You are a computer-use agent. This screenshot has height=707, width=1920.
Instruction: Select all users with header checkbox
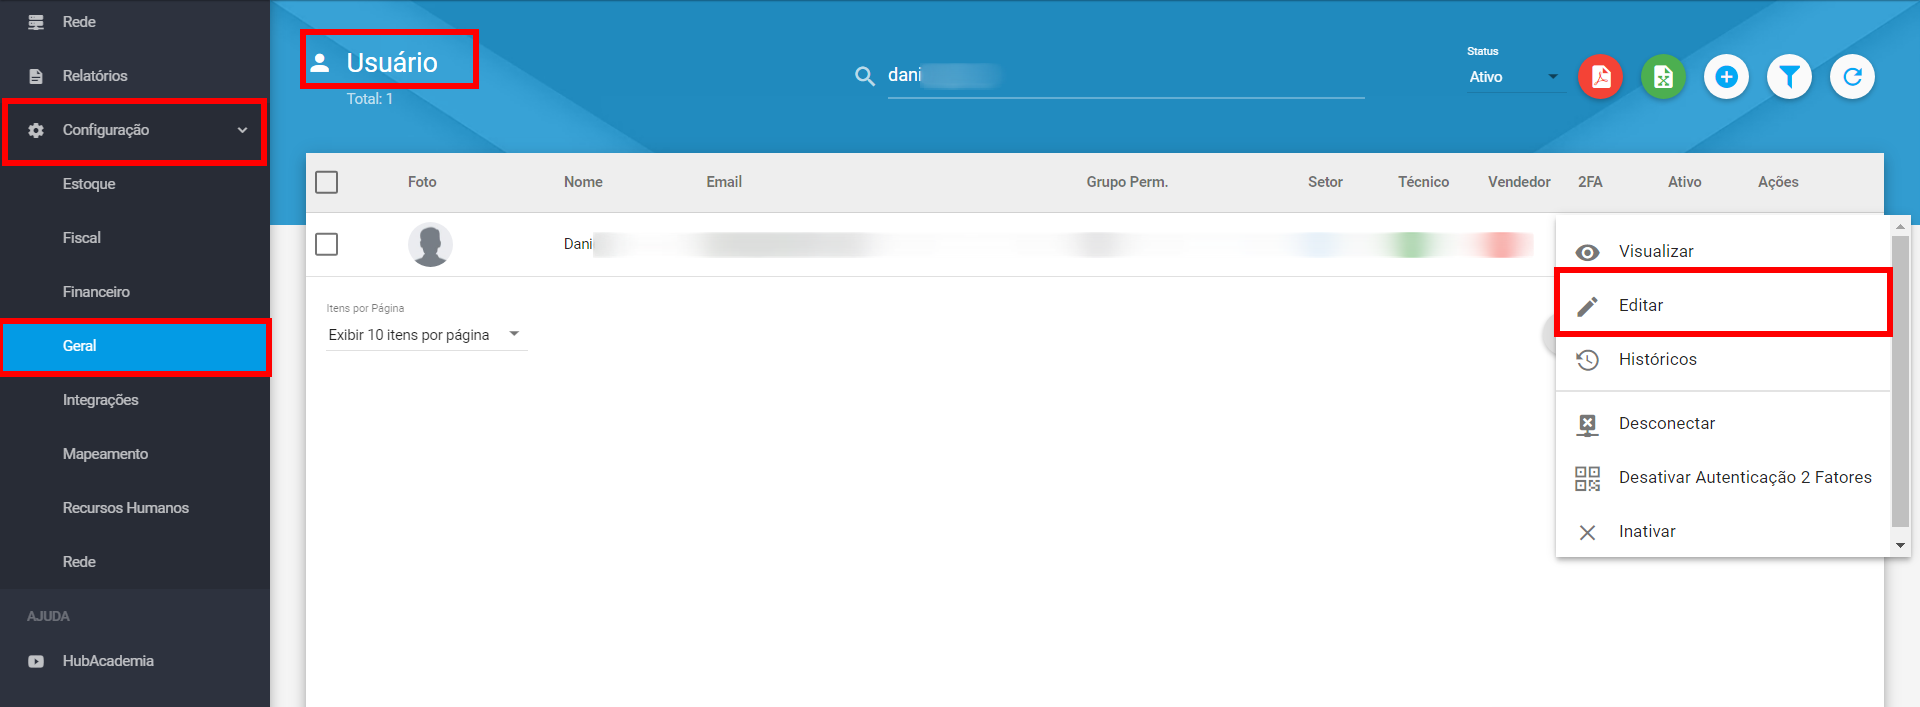tap(326, 182)
